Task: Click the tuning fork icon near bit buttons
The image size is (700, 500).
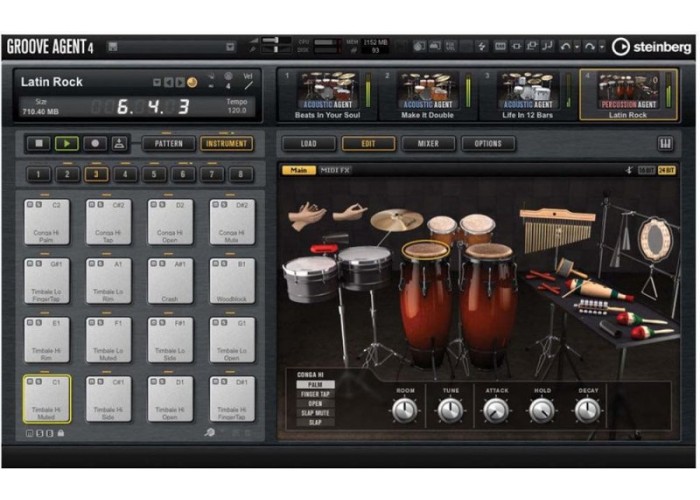Action: (x=629, y=170)
